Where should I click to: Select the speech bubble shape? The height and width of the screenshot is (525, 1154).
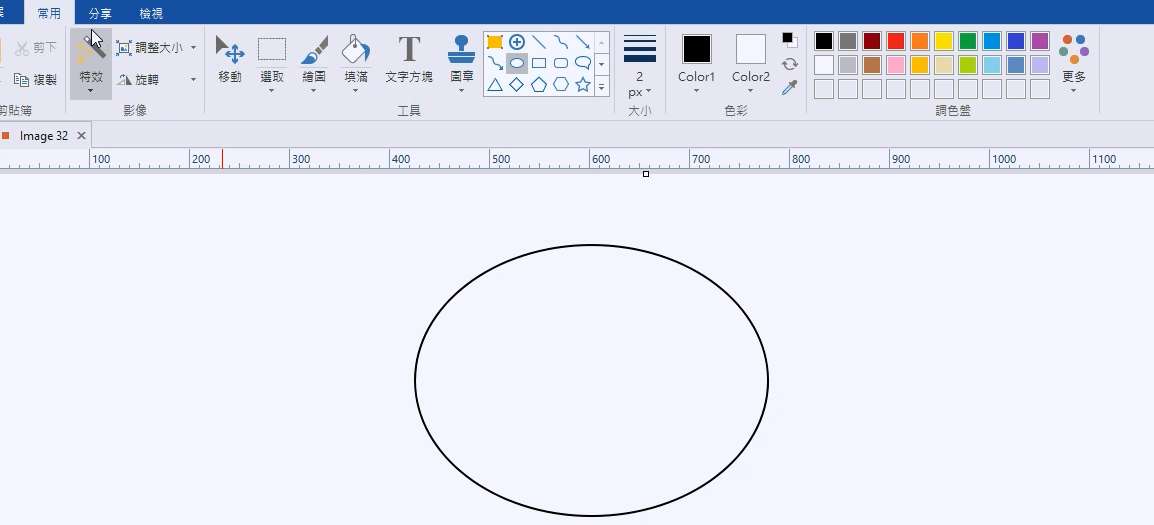pos(583,63)
